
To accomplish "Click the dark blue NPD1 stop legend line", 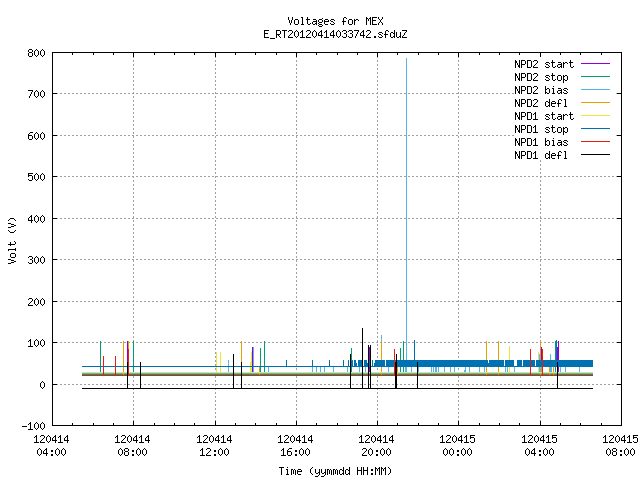I will coord(595,129).
